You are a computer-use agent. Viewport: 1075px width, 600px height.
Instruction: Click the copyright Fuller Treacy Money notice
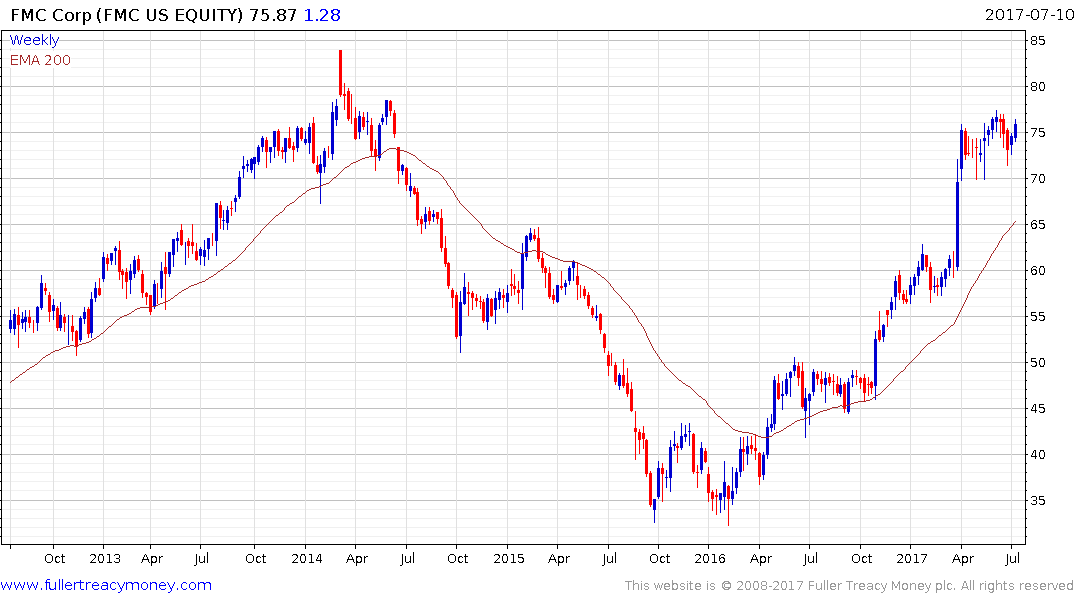pos(849,586)
